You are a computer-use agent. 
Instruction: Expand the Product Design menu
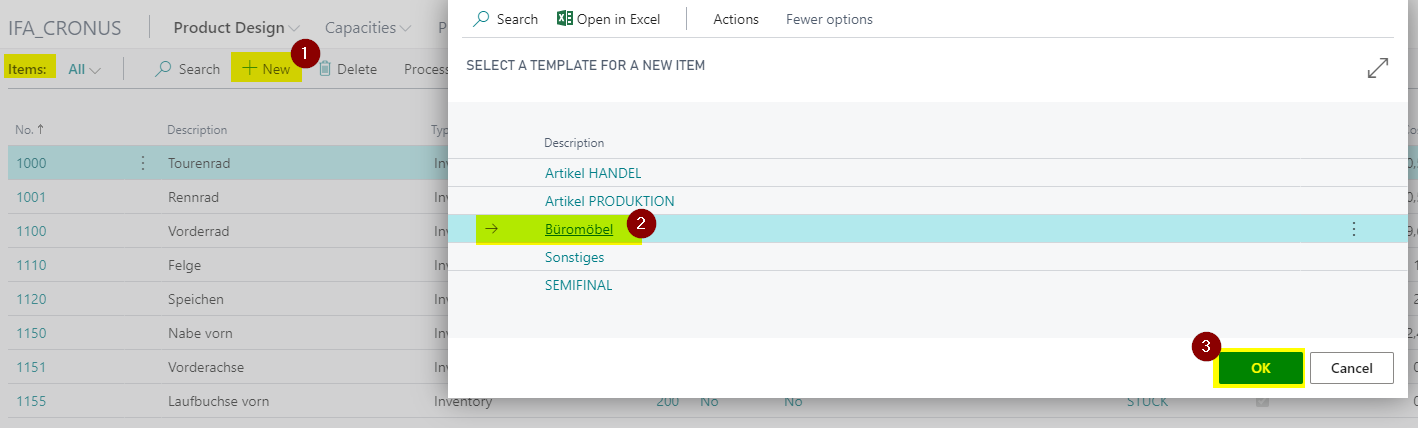[237, 28]
